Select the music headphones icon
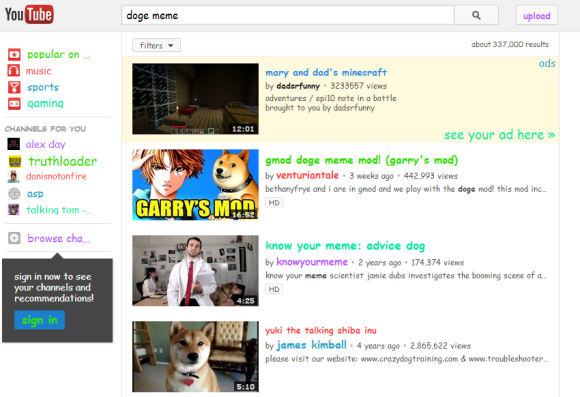 [x=14, y=71]
